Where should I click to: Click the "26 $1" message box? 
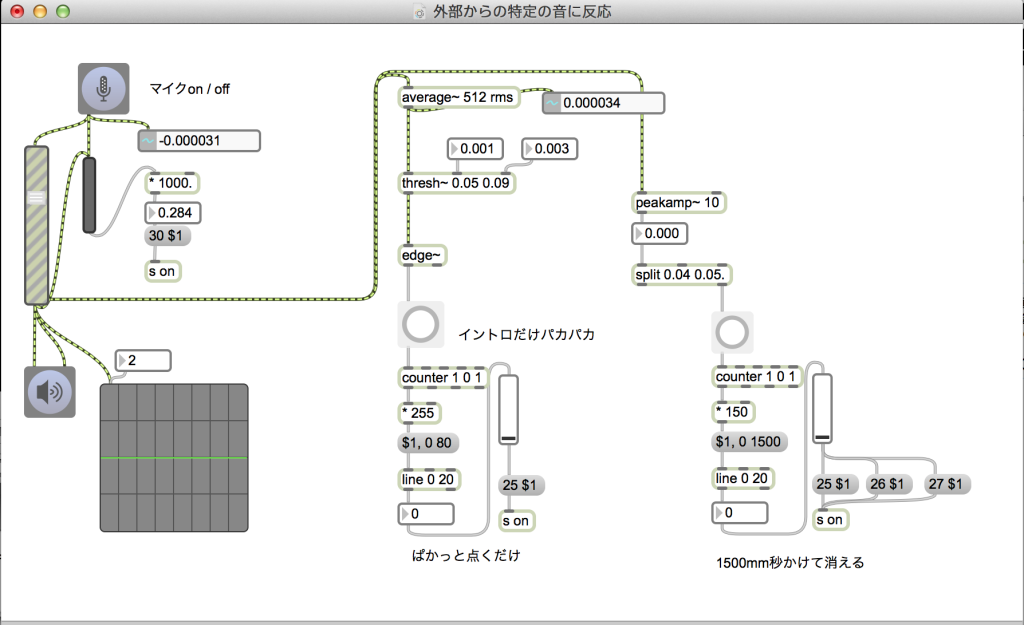pyautogui.click(x=888, y=483)
